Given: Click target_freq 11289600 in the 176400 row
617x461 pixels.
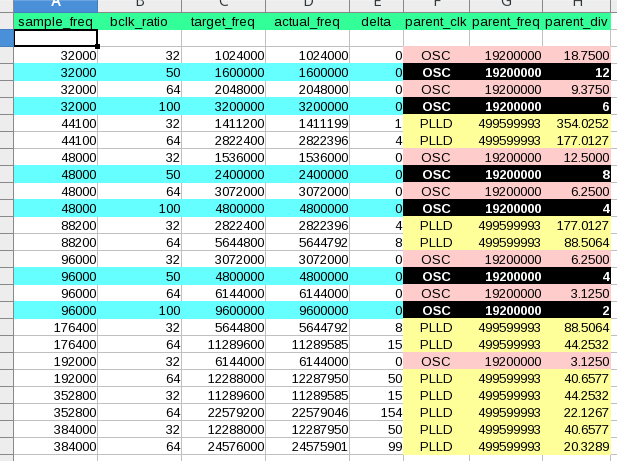Looking at the screenshot, I should coord(223,345).
